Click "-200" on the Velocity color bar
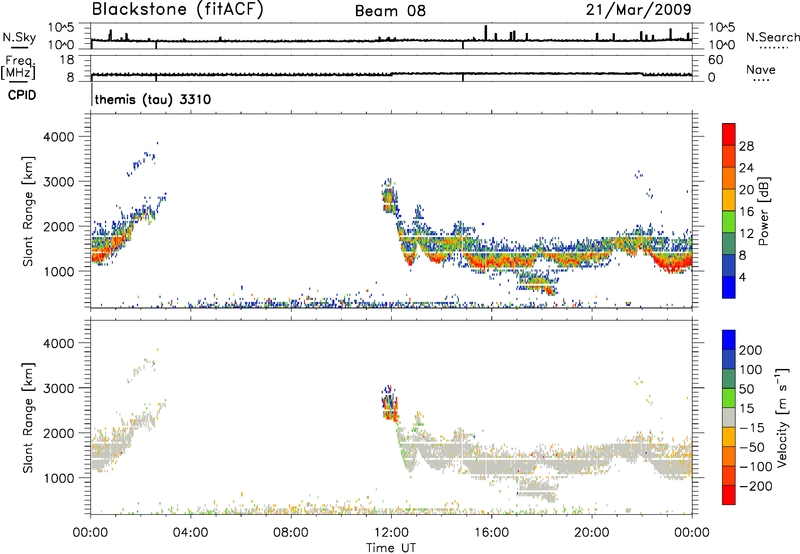The image size is (800, 554). (756, 486)
